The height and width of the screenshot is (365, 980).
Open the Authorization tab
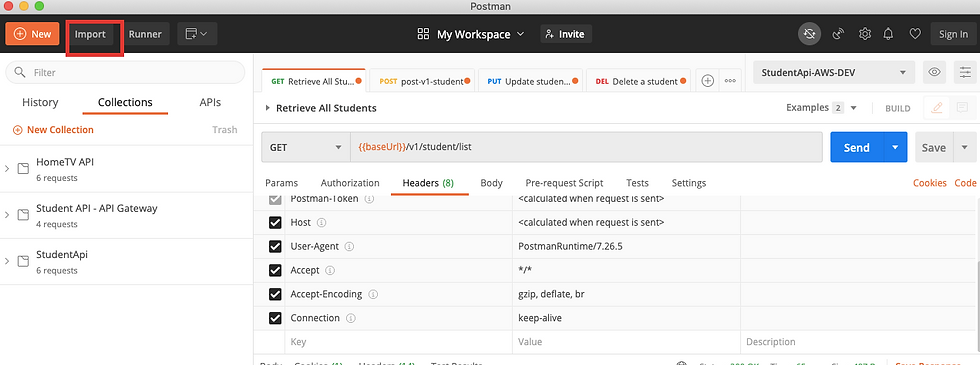click(x=350, y=183)
